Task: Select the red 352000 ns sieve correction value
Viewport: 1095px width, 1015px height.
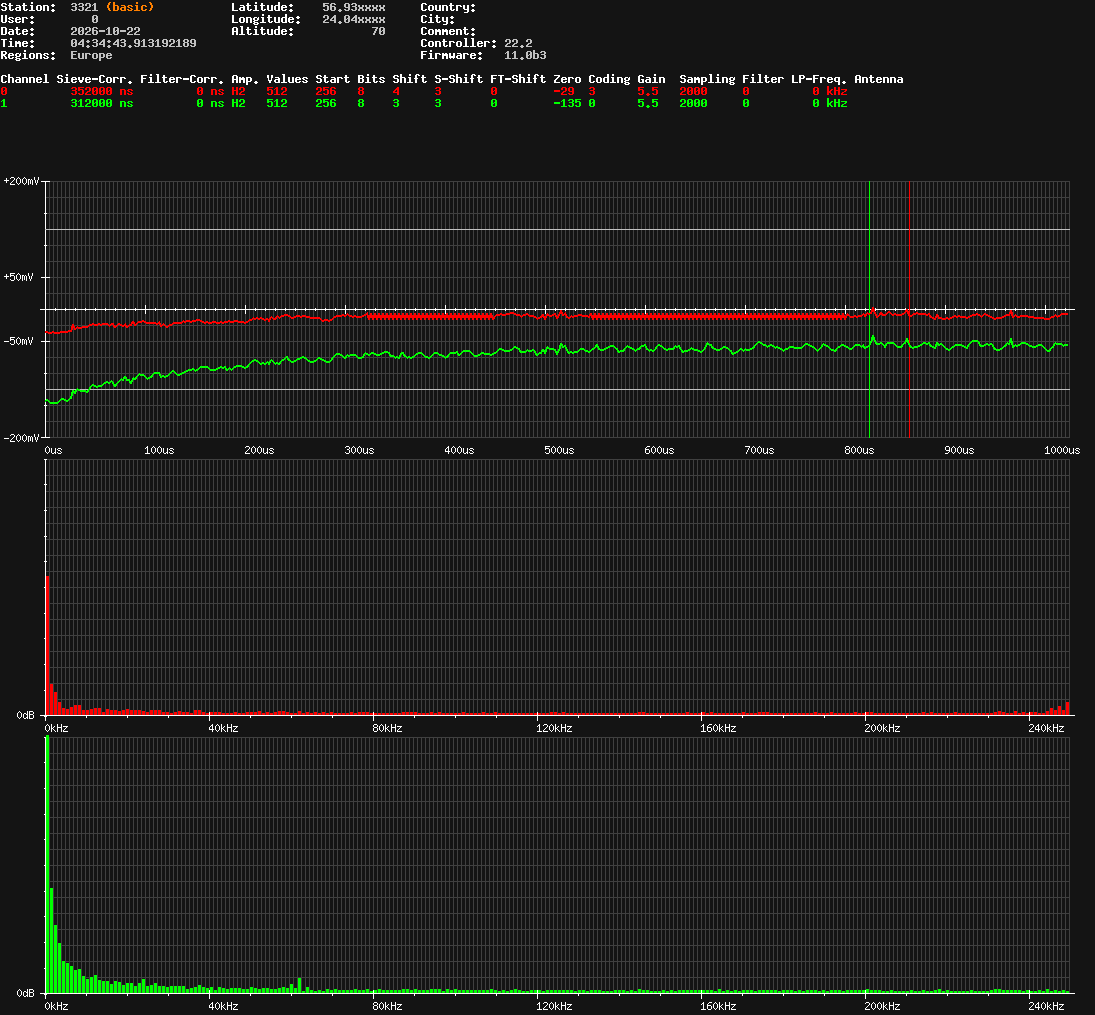Action: pyautogui.click(x=101, y=92)
